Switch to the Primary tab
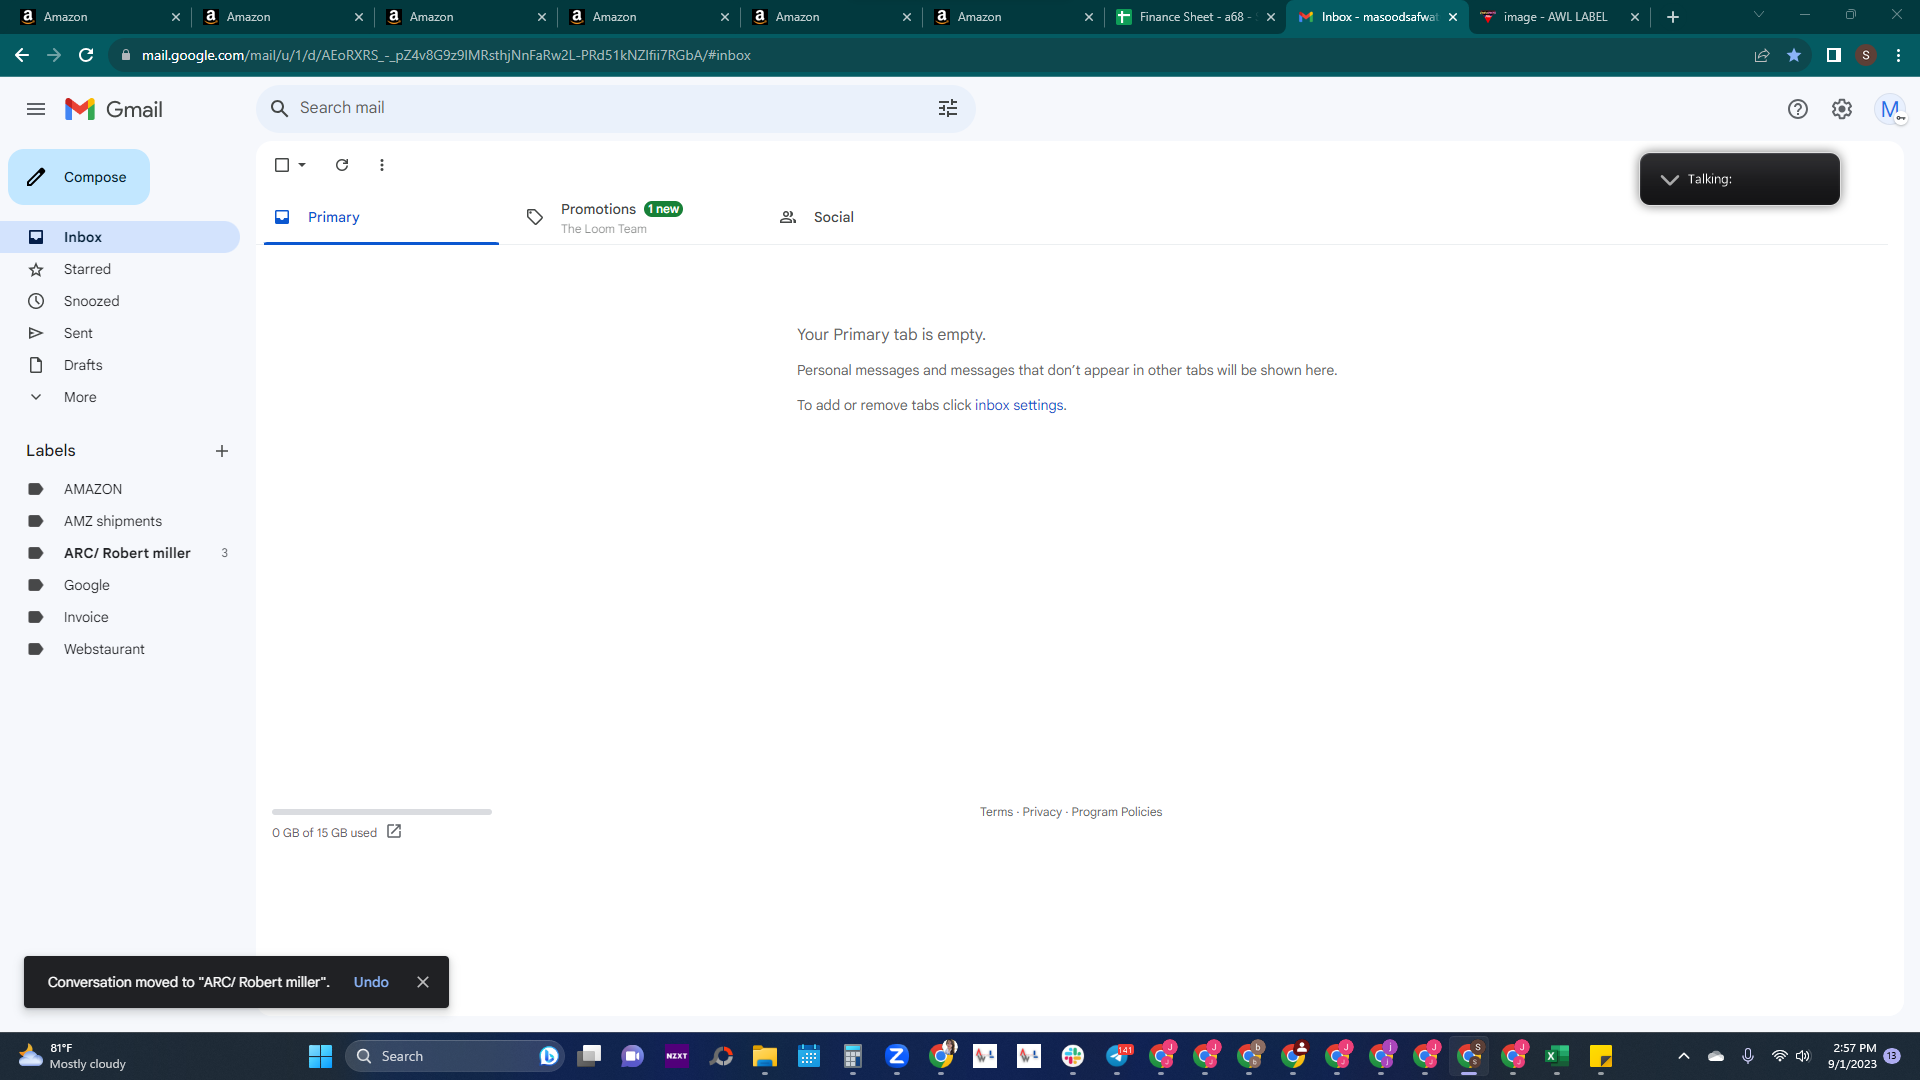This screenshot has width=1920, height=1080. click(x=381, y=217)
